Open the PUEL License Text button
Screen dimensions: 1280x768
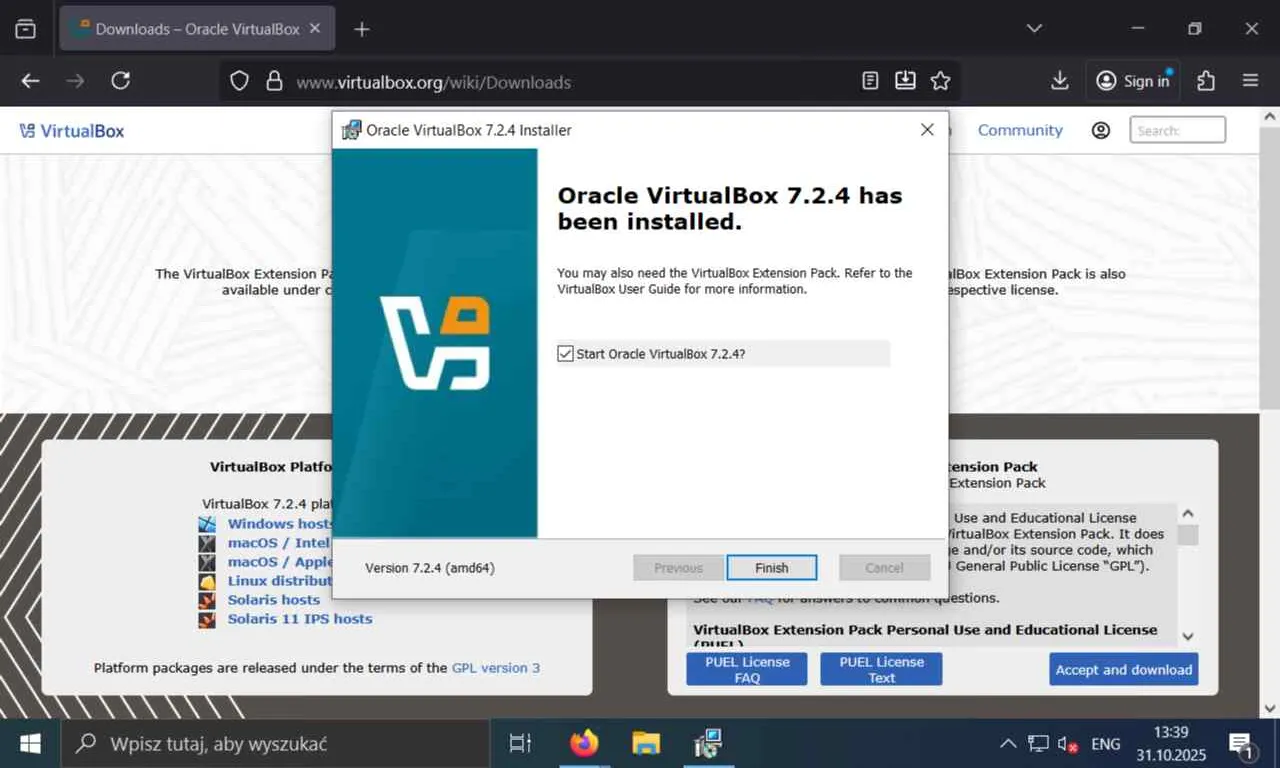(881, 670)
